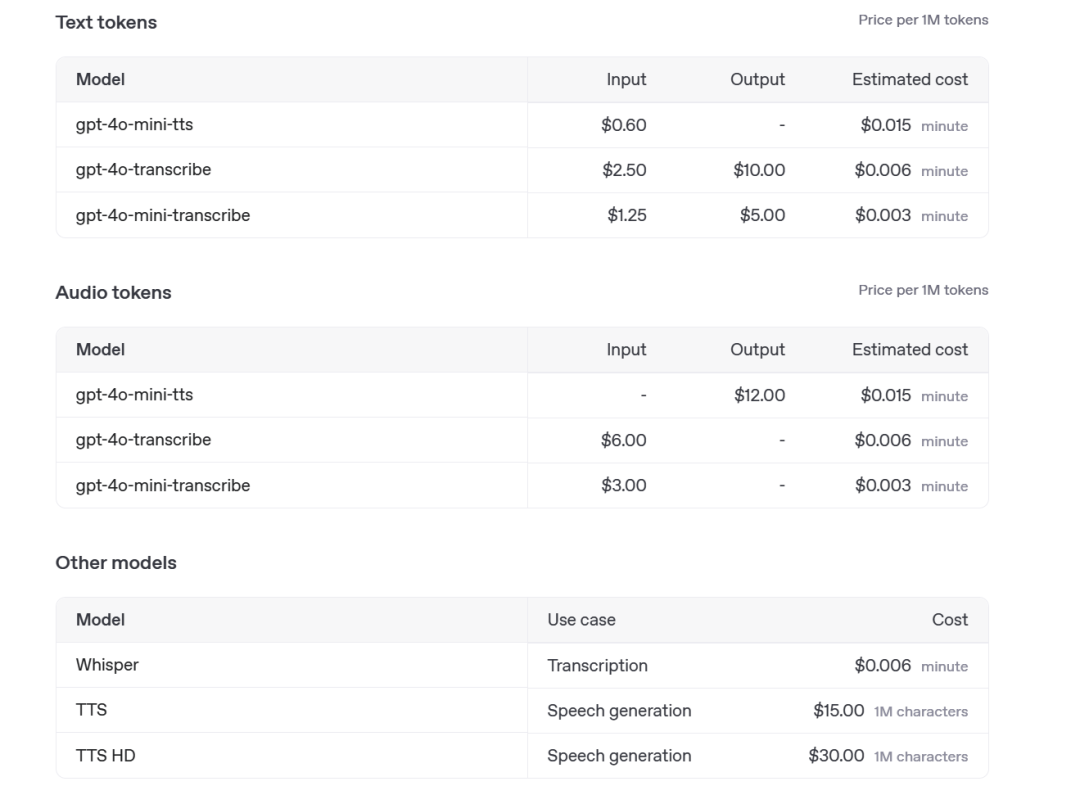The width and height of the screenshot is (1080, 804).
Task: Click the $3.00 audio input price
Action: pos(623,485)
